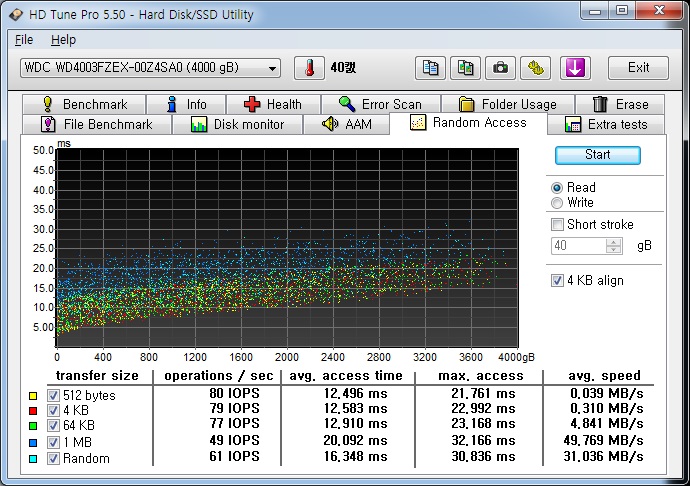Click the Start button
Viewport: 690px width, 486px height.
click(598, 155)
